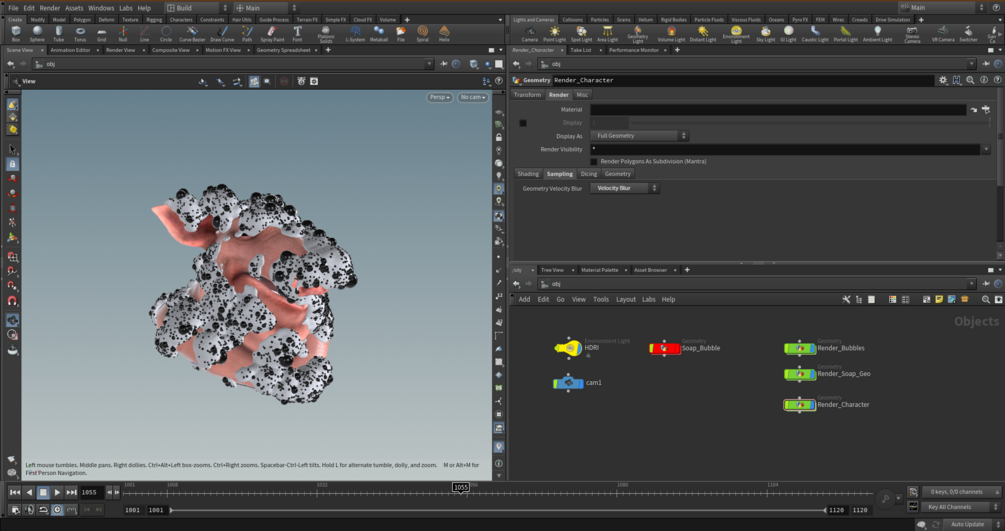1005x531 pixels.
Task: Open the Display As Full Geometry dropdown
Action: [x=639, y=136]
